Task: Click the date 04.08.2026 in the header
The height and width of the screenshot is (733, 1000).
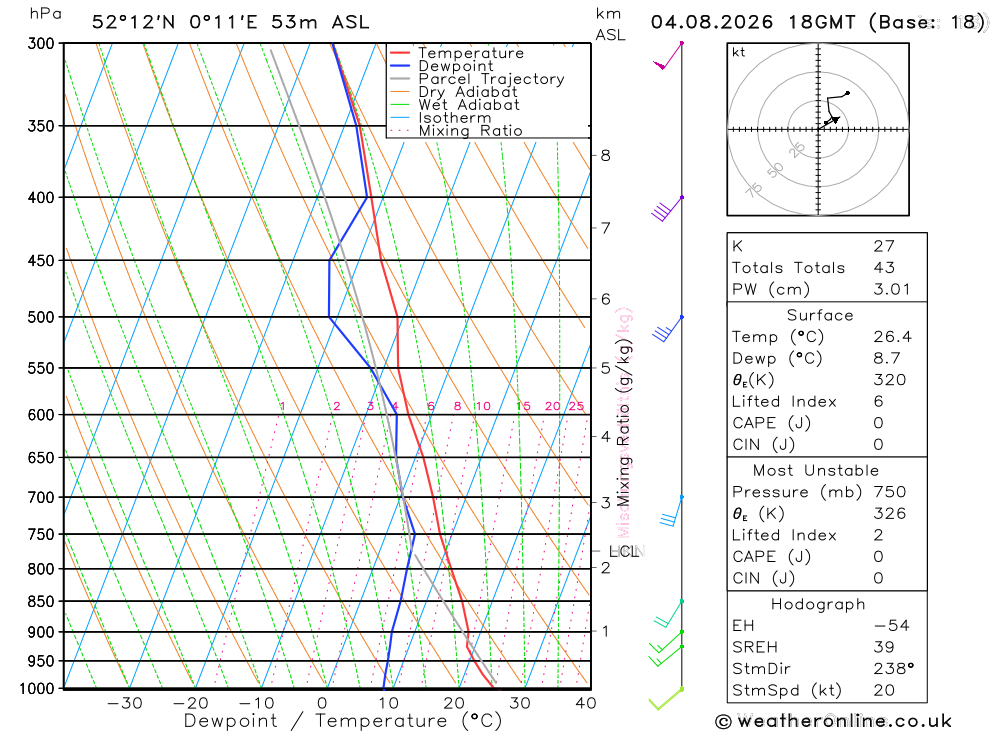Action: (x=712, y=22)
